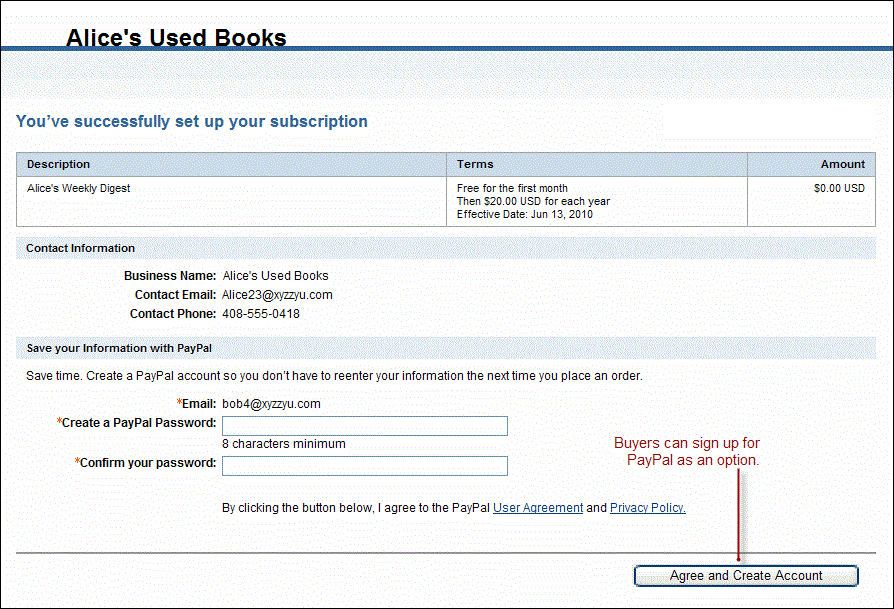Click the Effective Date Jun 13, 2010 text

click(x=525, y=214)
